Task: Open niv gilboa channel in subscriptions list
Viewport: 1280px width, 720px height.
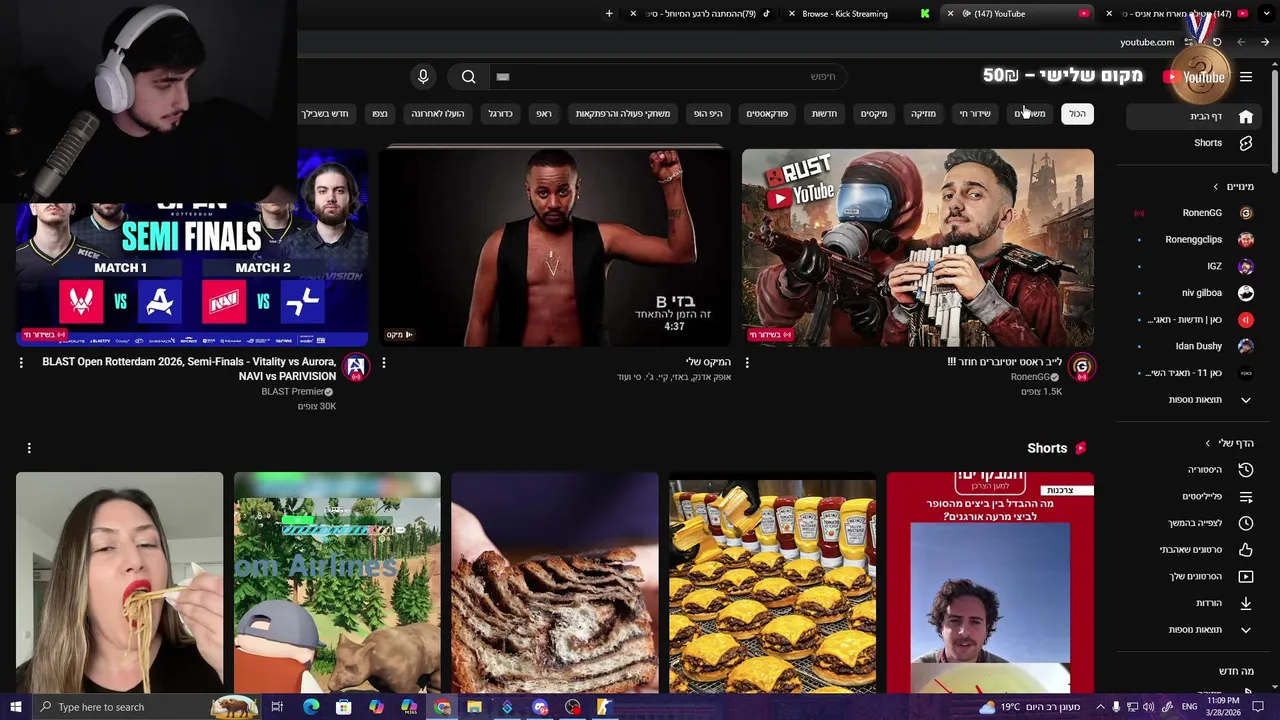Action: pos(1196,293)
